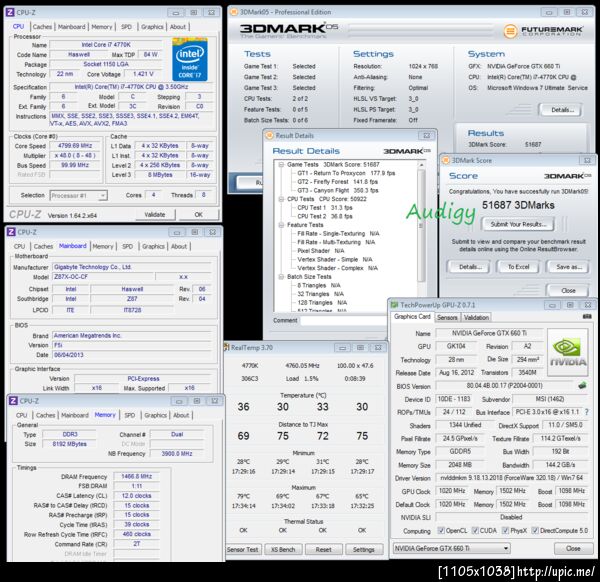Click the CPU-Z Memory window title icon
This screenshot has height=582, width=600.
(x=13, y=401)
